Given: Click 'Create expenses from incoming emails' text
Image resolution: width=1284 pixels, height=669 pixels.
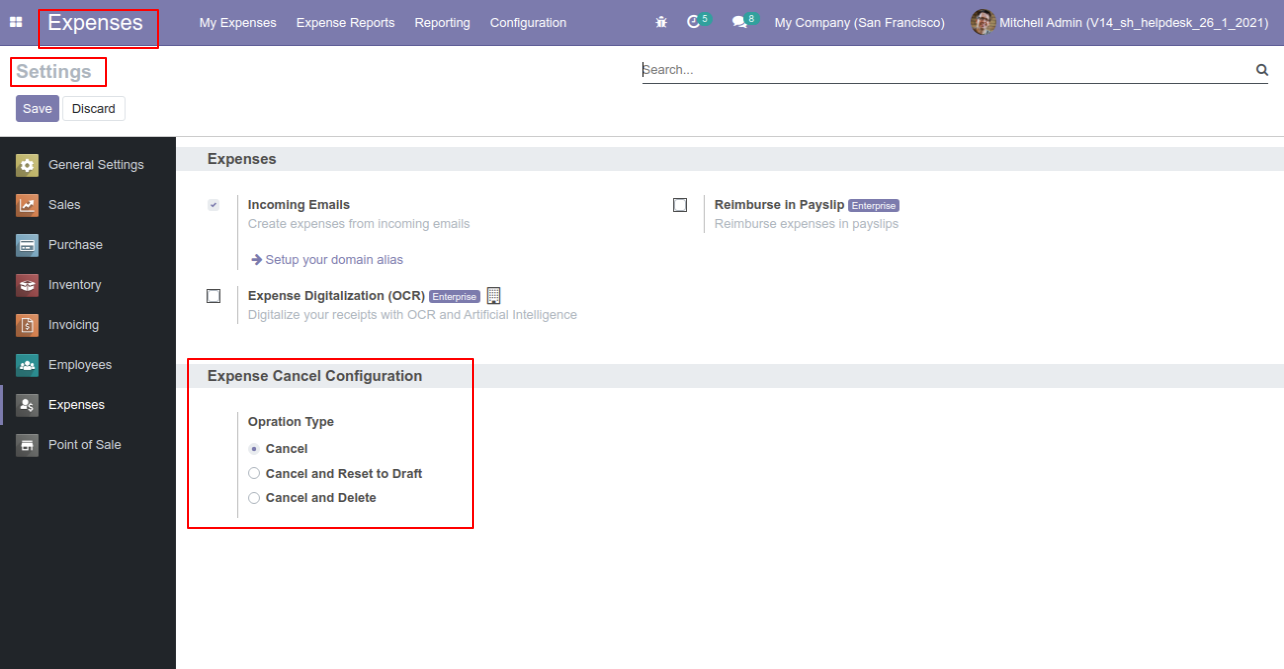Looking at the screenshot, I should pos(359,224).
